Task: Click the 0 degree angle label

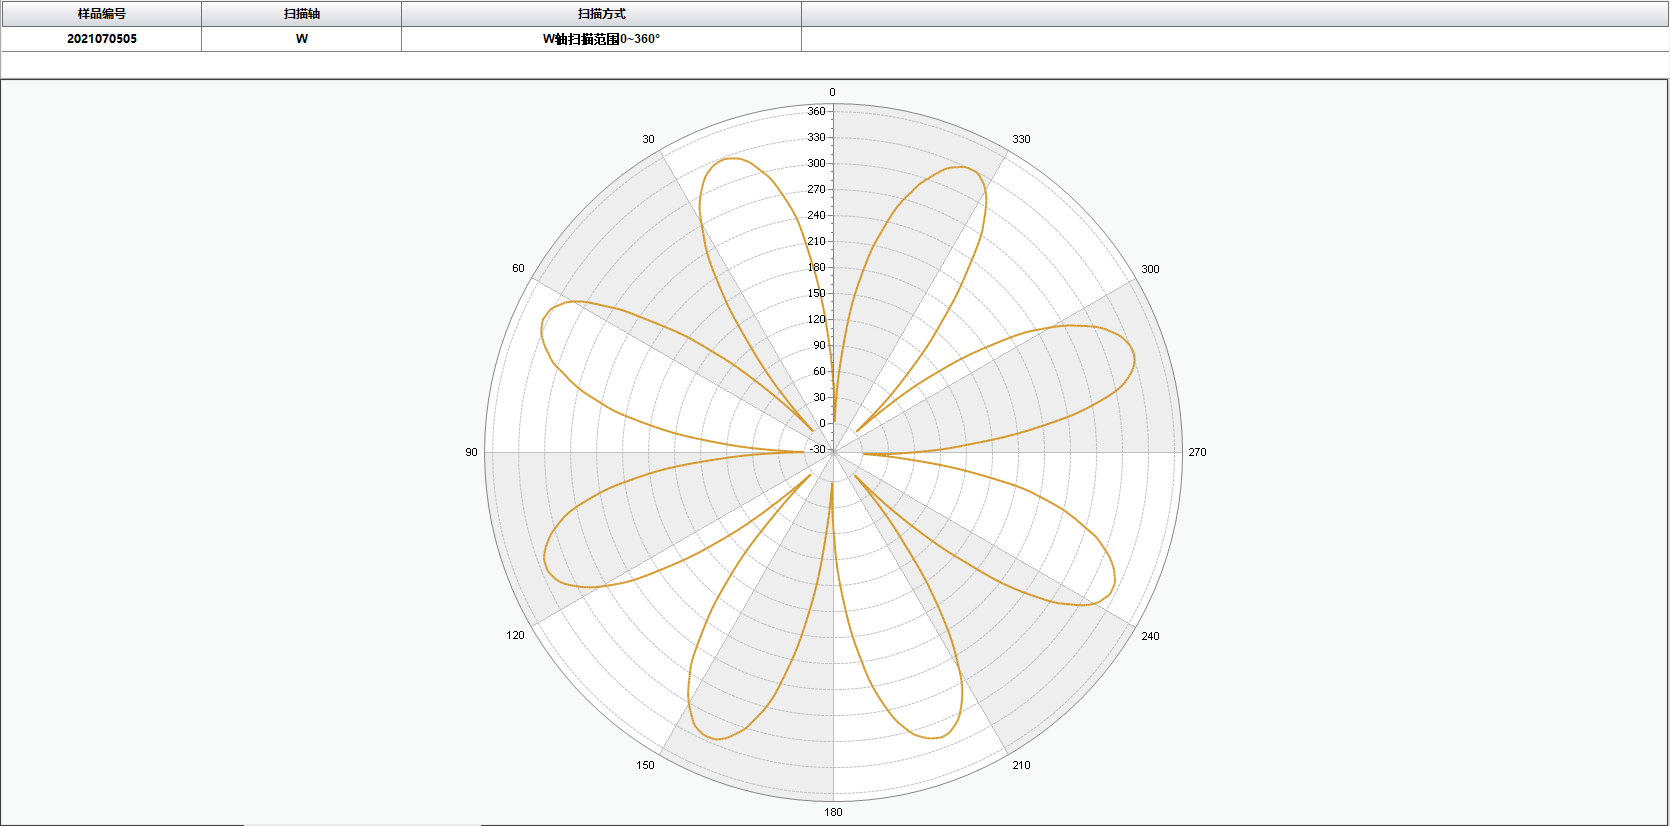Action: [832, 92]
